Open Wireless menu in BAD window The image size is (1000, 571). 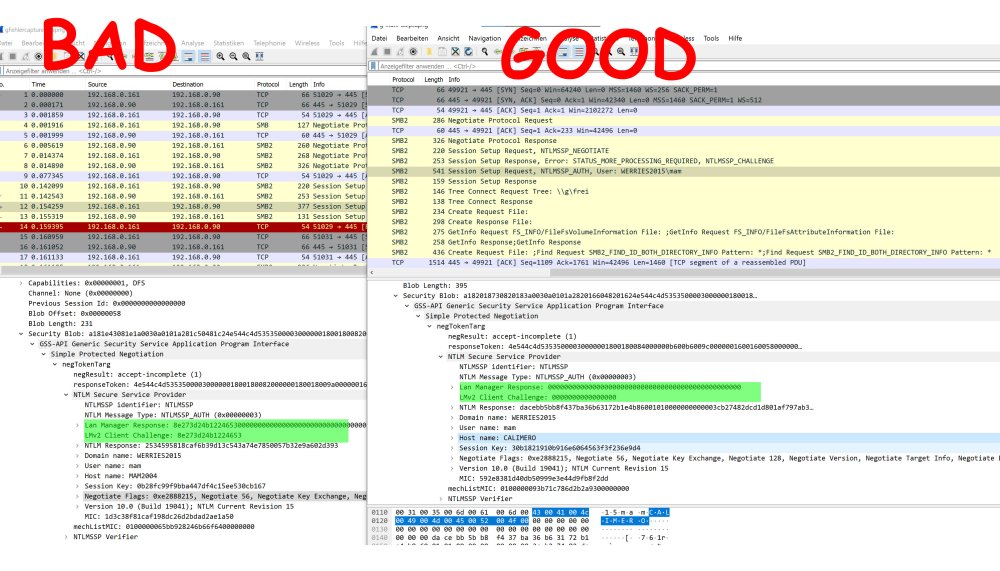point(307,43)
